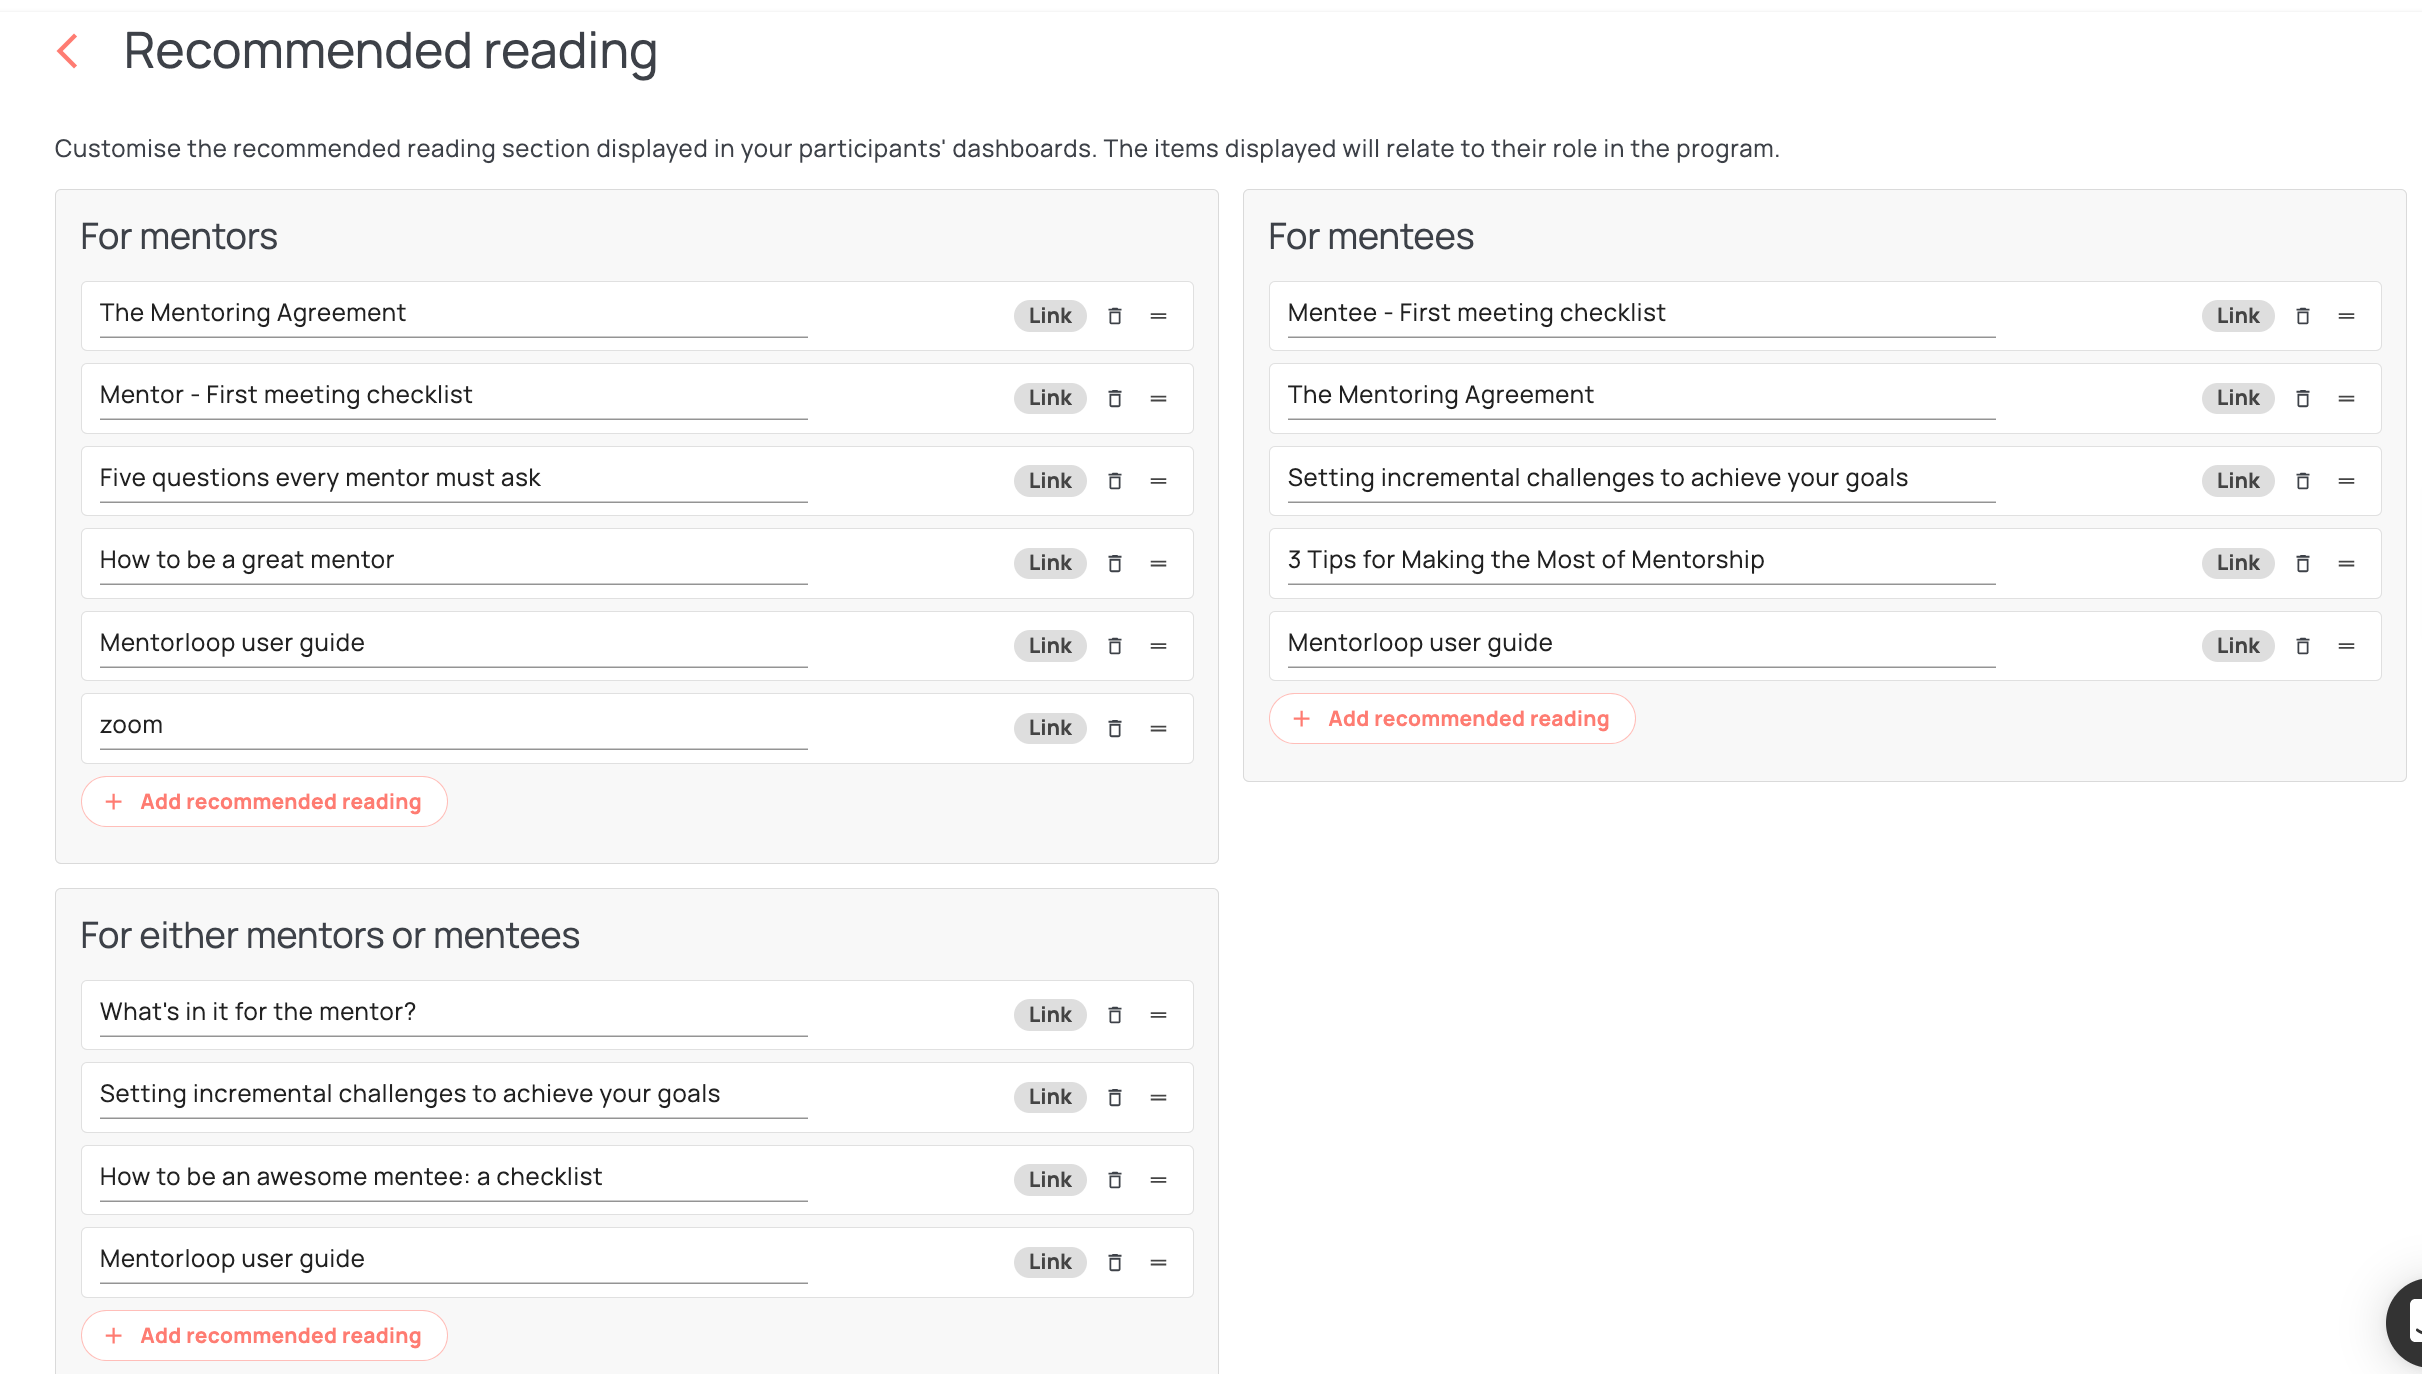Add recommended reading for either mentors or mentees

[x=264, y=1336]
